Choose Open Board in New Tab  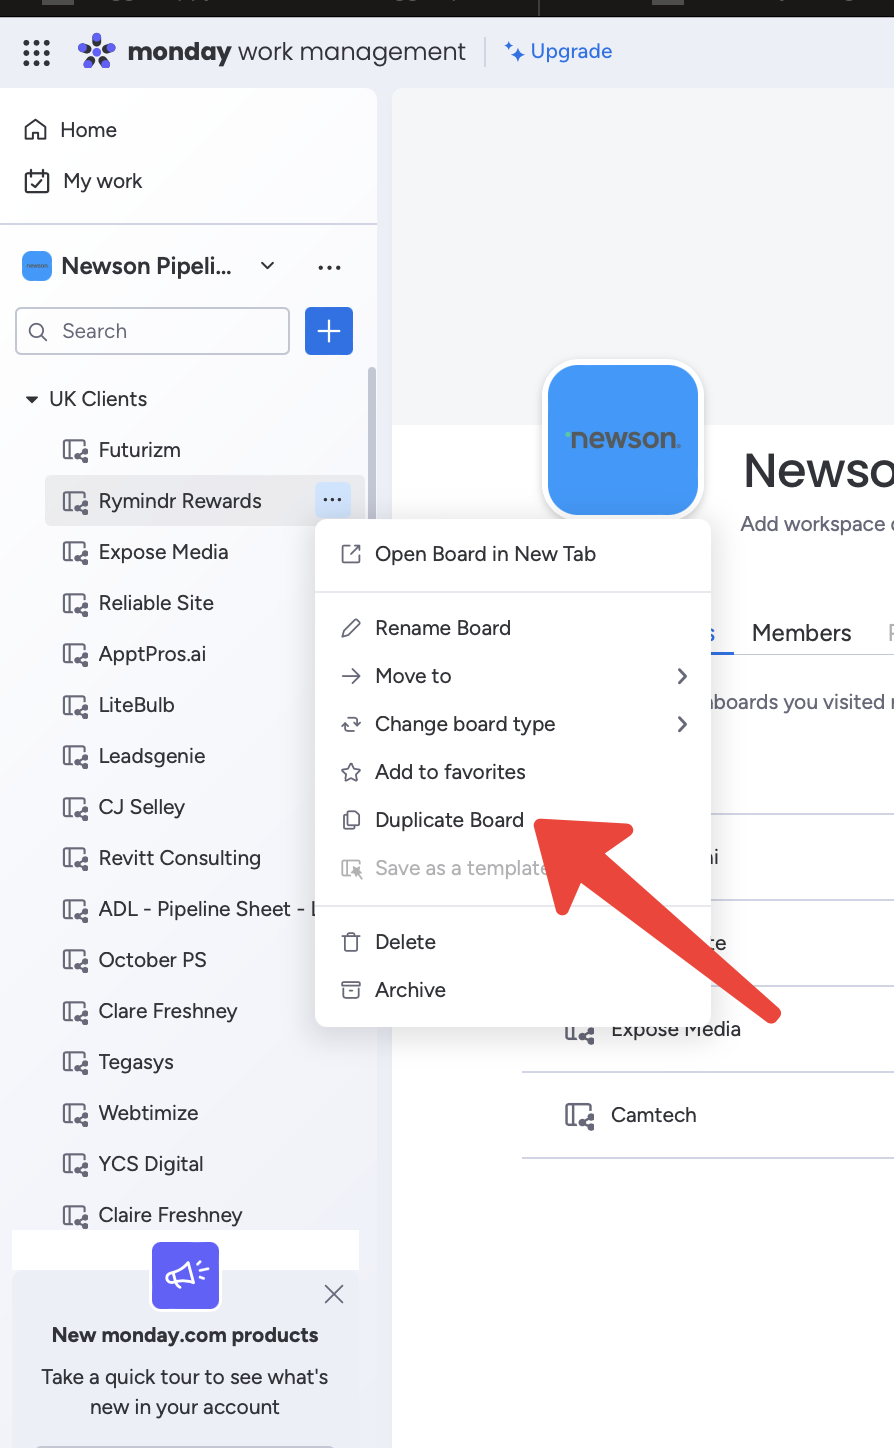click(513, 554)
